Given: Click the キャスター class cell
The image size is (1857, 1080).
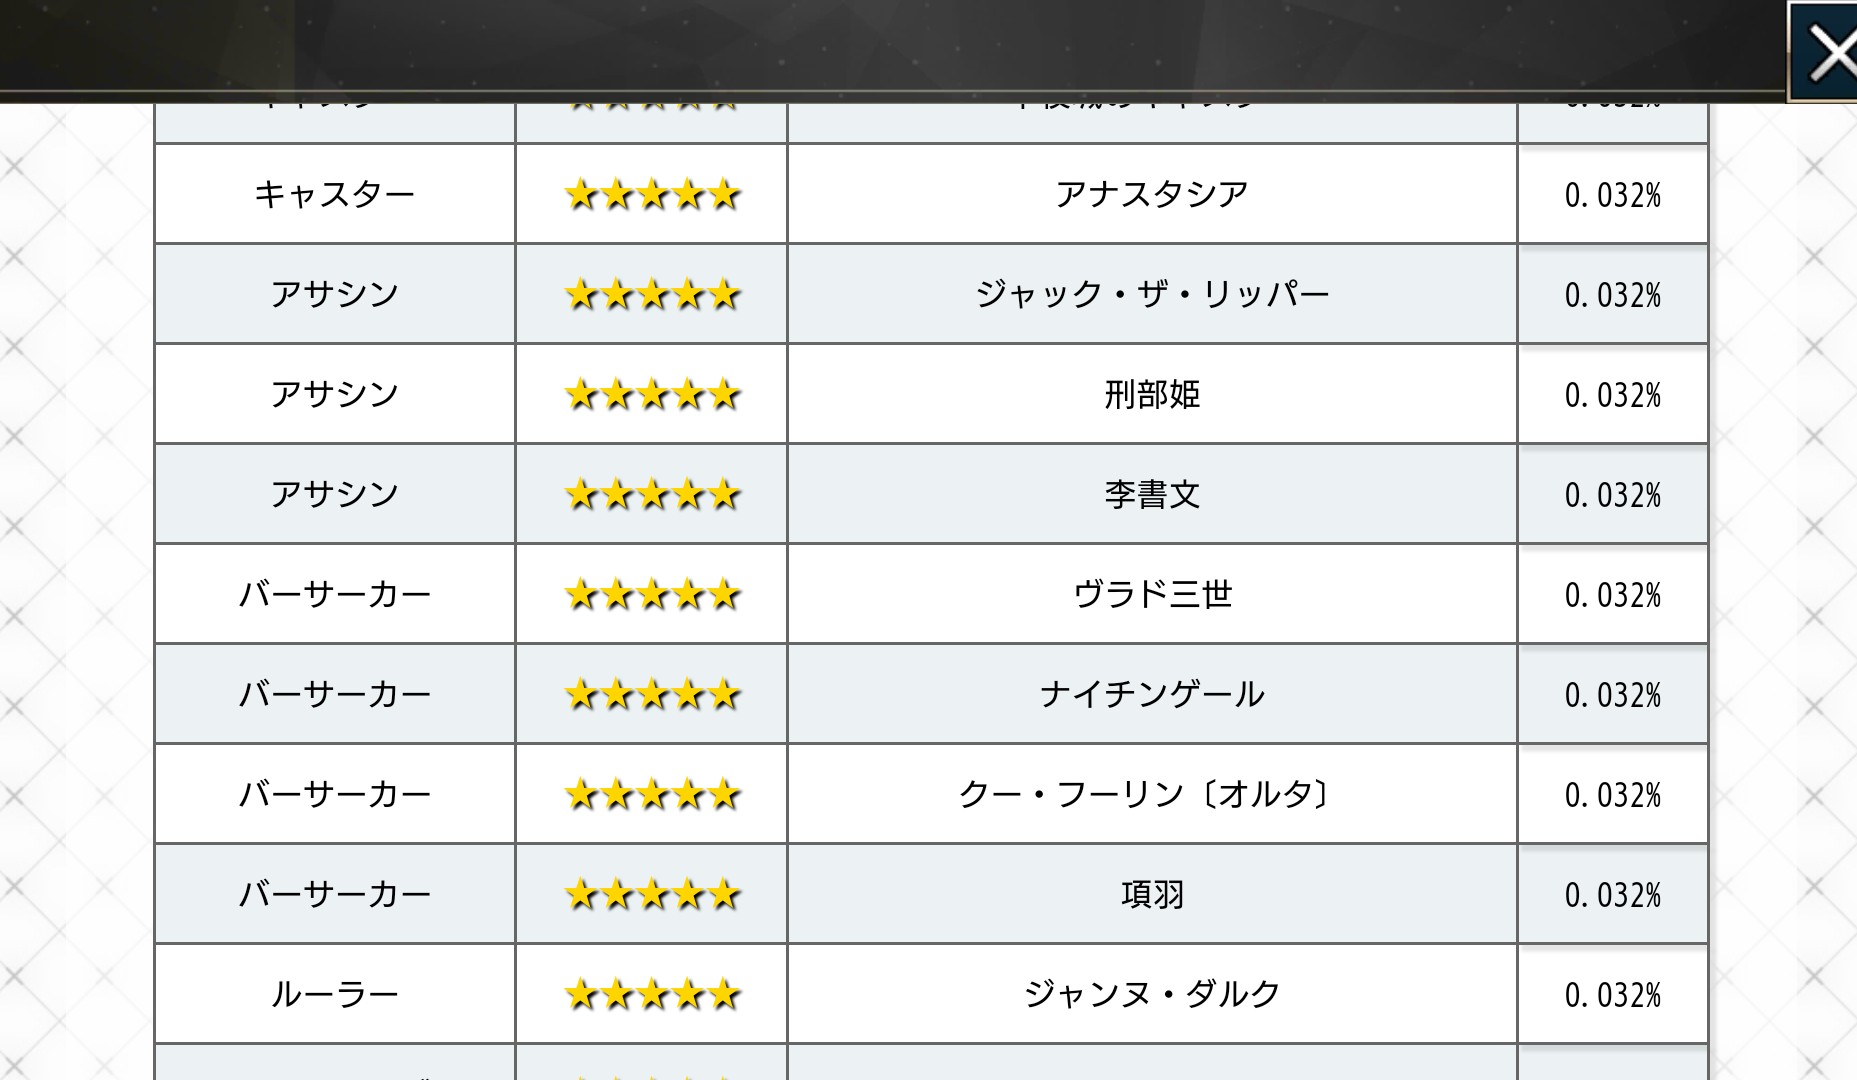Looking at the screenshot, I should (x=335, y=194).
